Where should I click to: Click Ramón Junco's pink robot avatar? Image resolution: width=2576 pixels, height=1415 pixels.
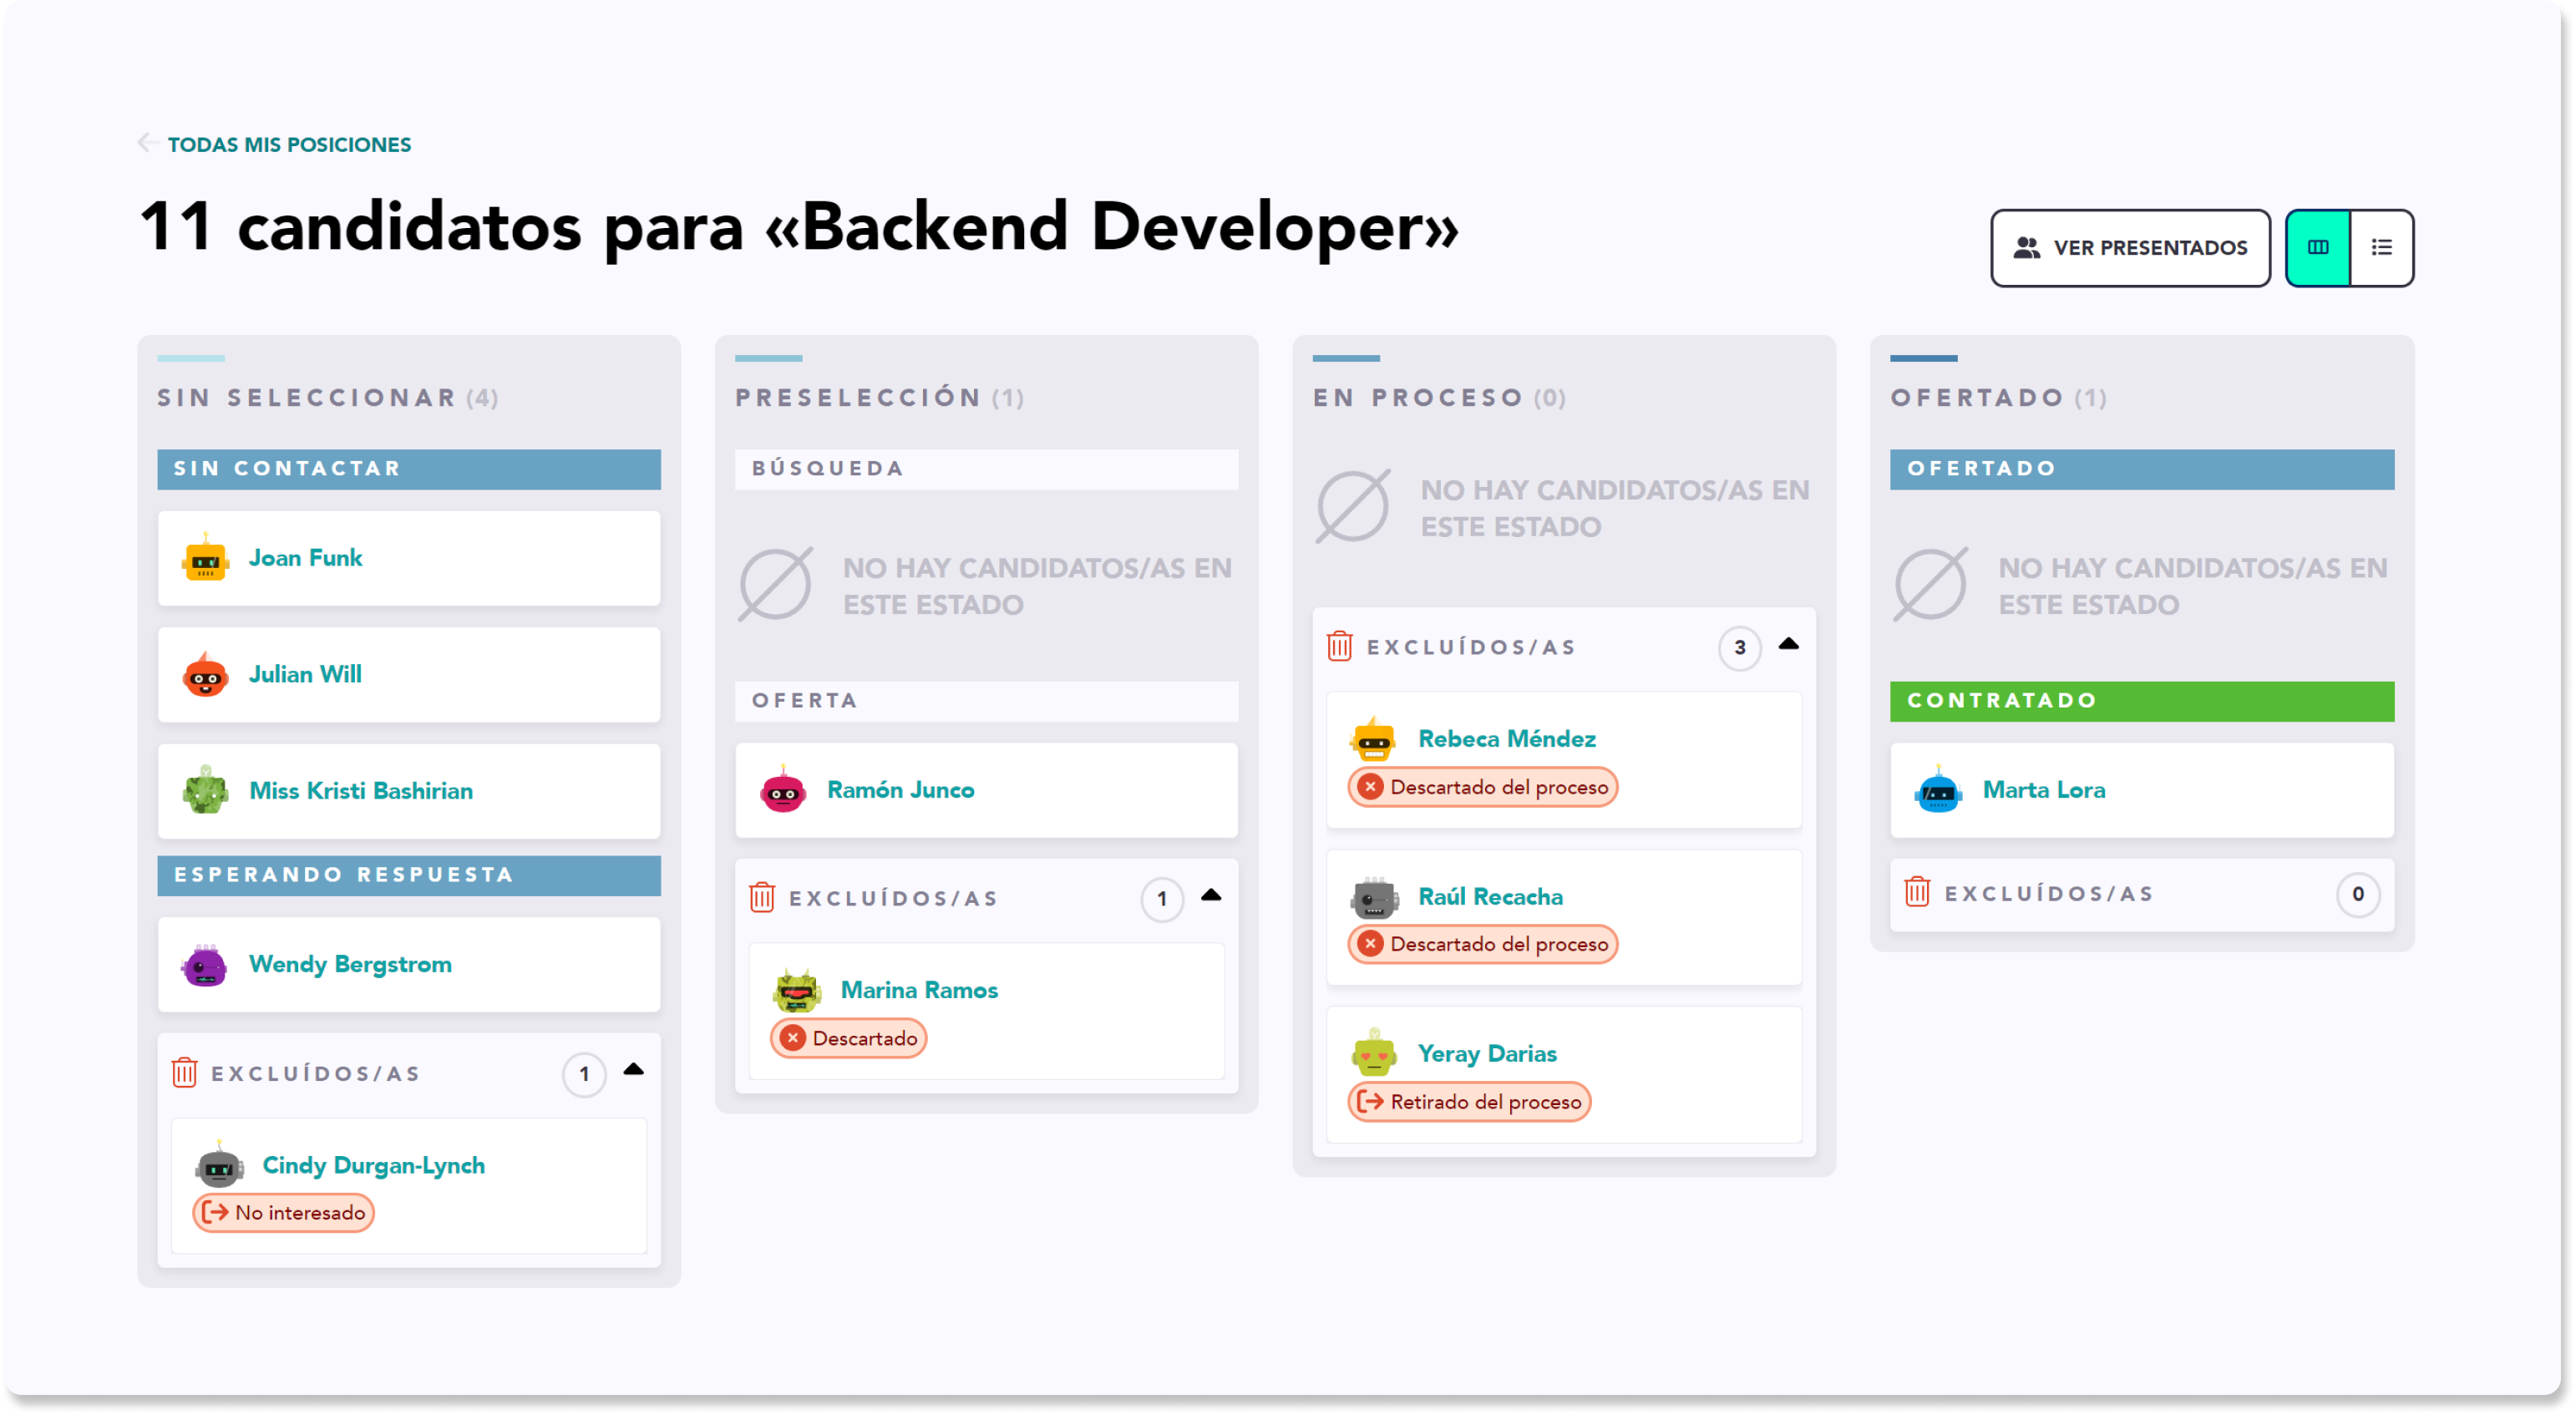pyautogui.click(x=783, y=790)
